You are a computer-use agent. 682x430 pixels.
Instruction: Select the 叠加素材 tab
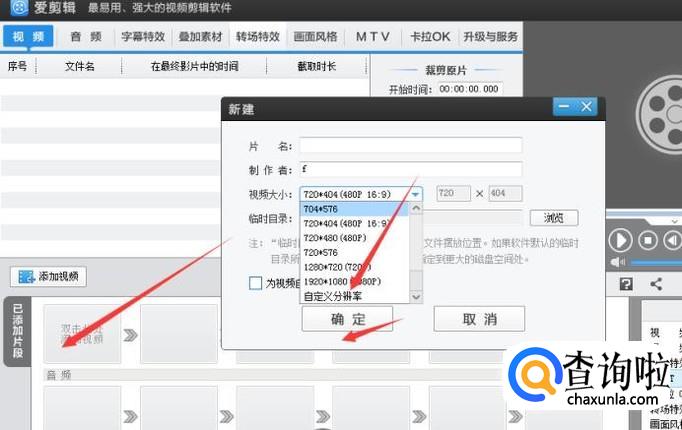[x=201, y=37]
